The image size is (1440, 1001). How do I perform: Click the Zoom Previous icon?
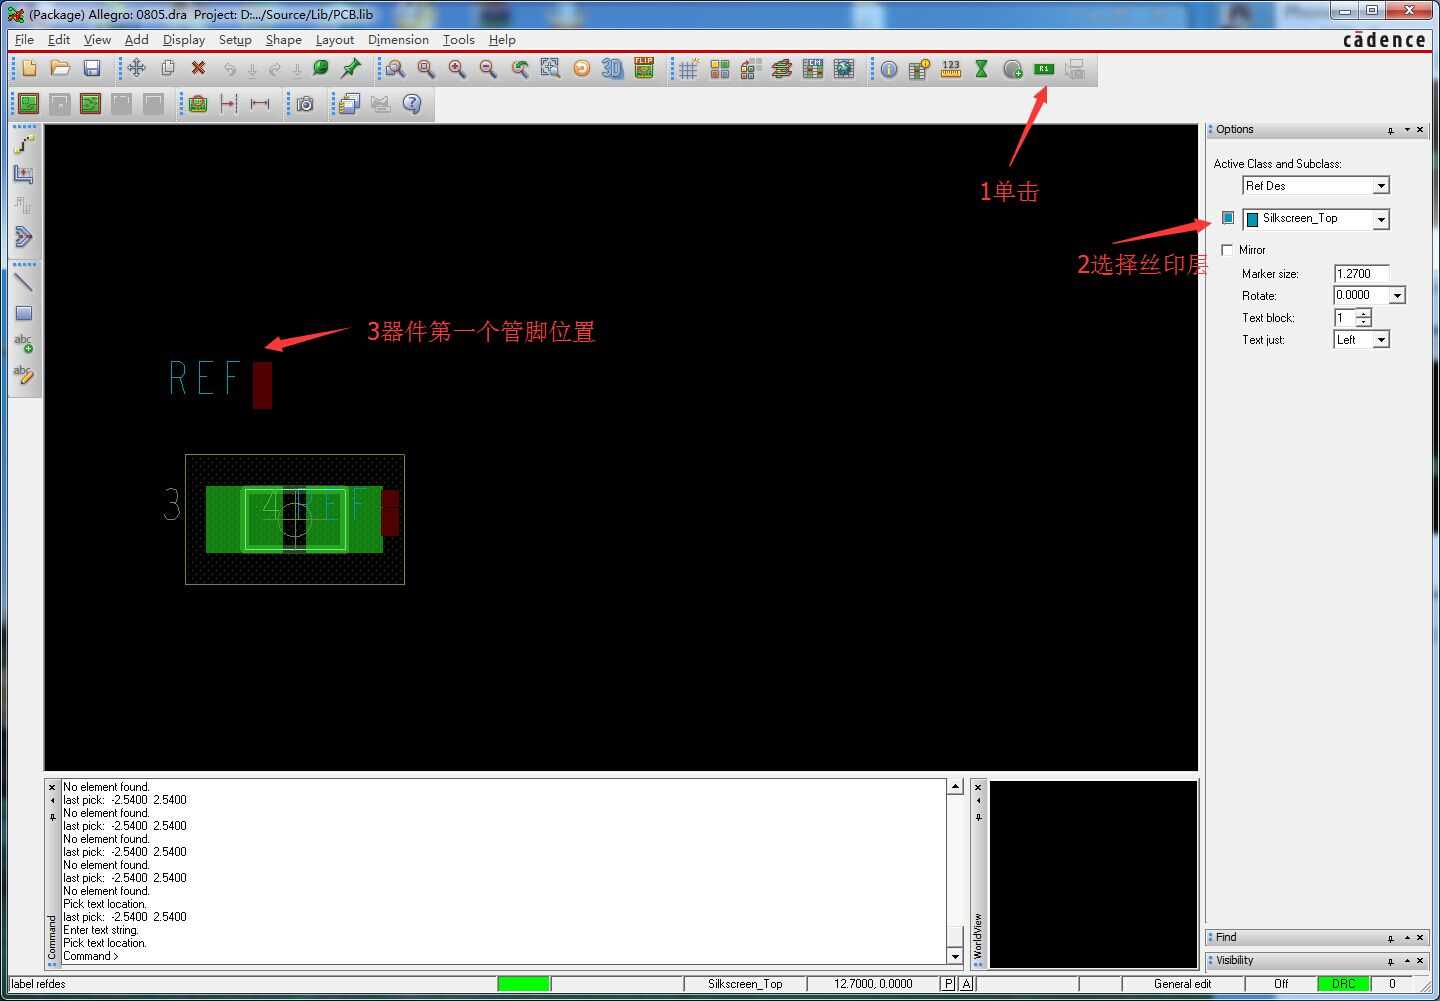tap(520, 69)
